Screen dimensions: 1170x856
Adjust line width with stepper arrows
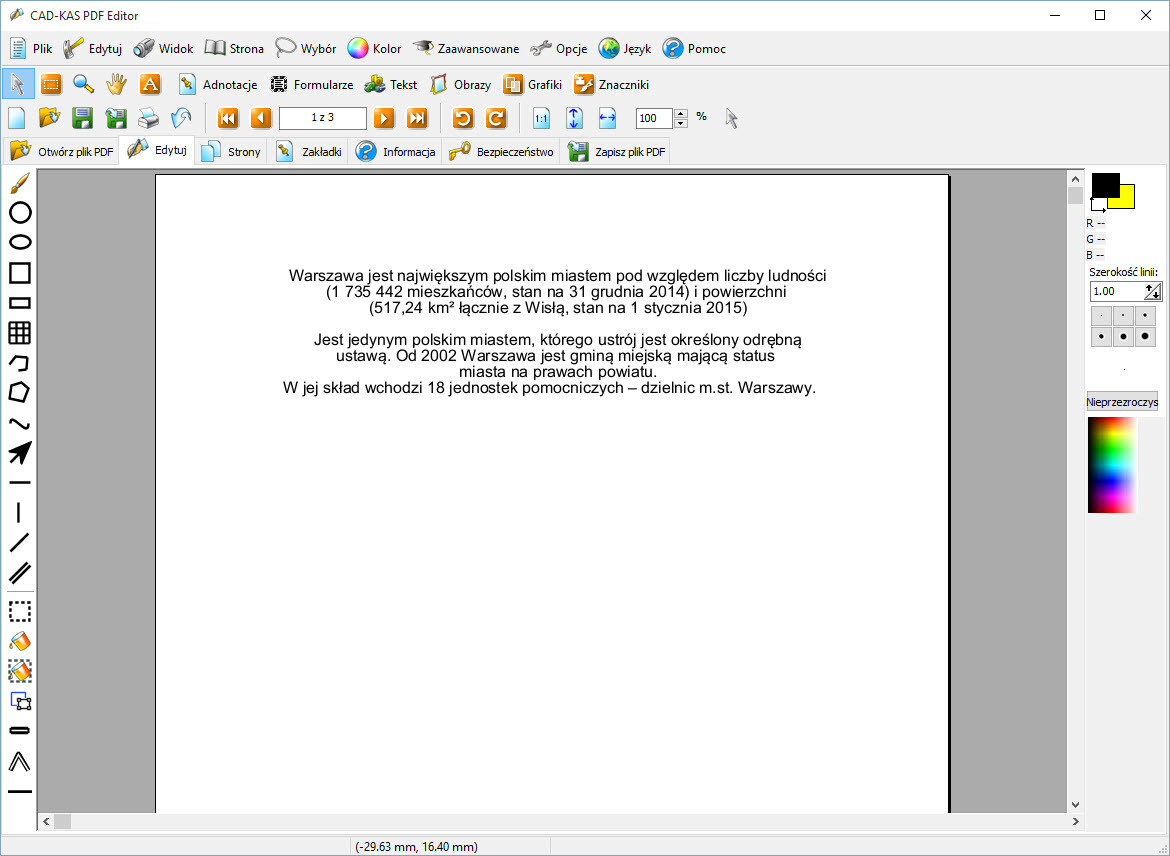coord(1153,291)
